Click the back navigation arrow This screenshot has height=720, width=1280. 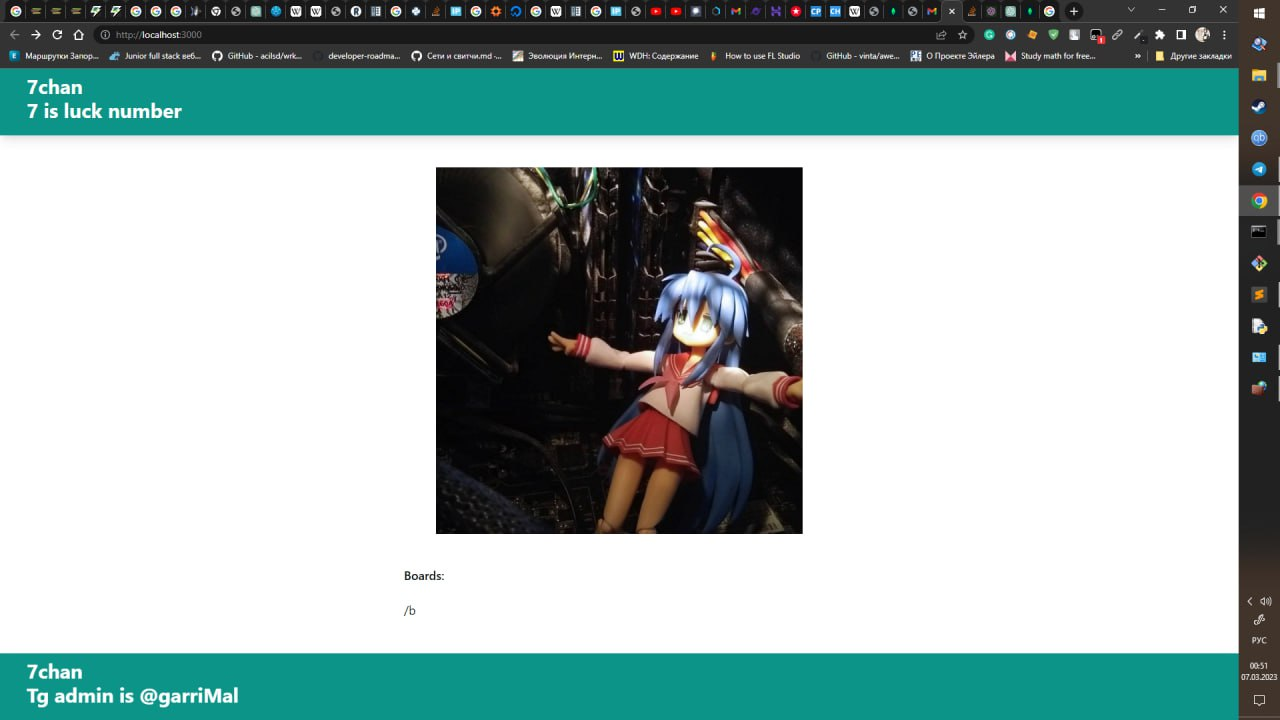(x=14, y=33)
